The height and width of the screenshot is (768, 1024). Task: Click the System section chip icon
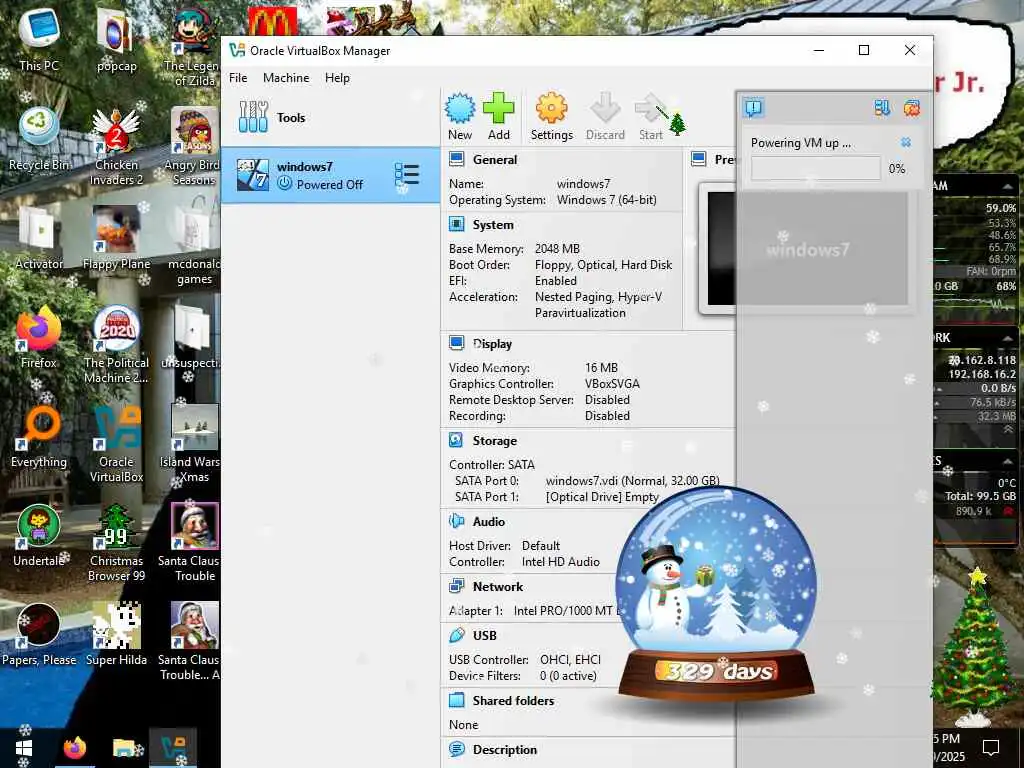click(456, 224)
